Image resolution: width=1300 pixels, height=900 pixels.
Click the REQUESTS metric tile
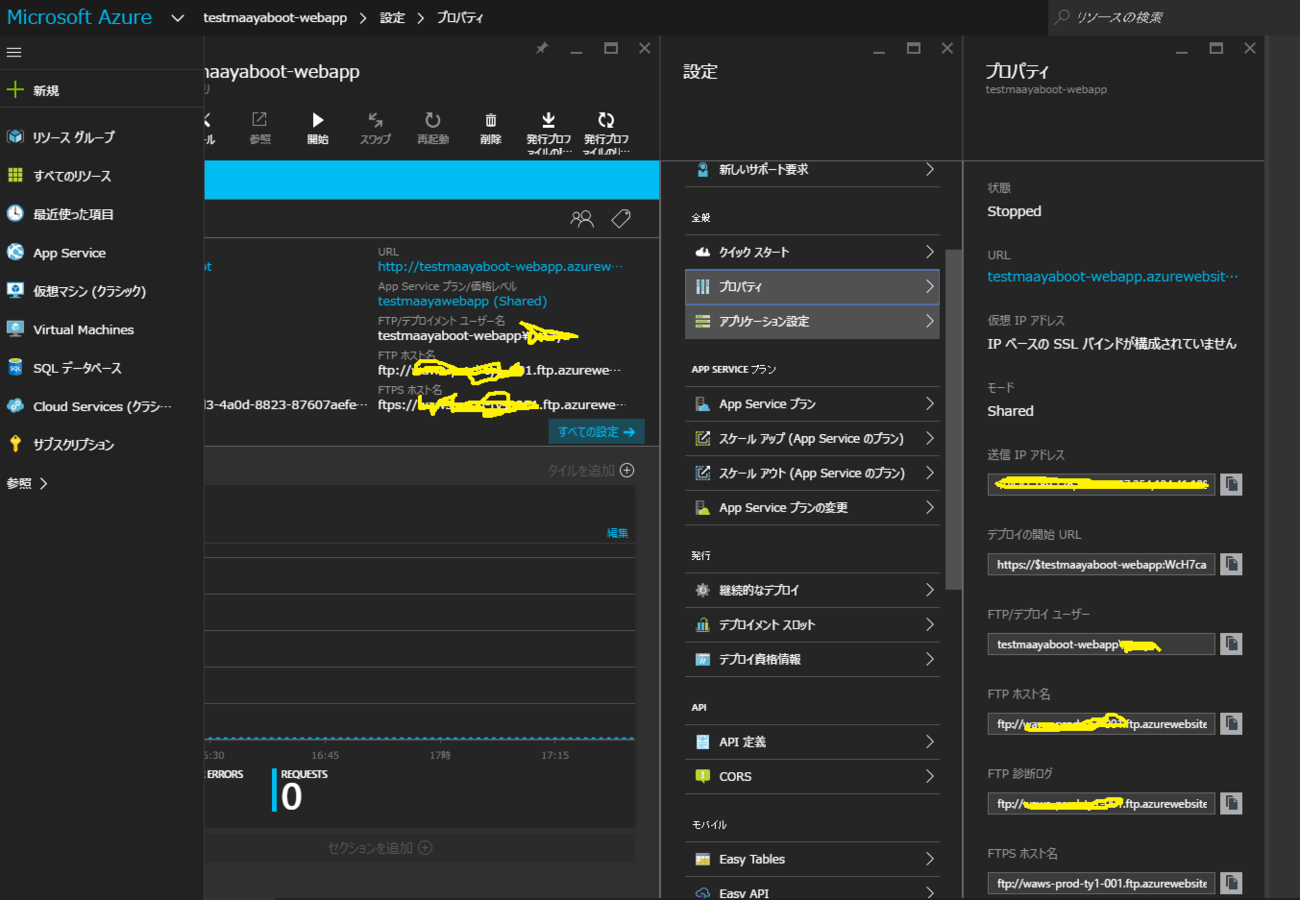point(300,789)
